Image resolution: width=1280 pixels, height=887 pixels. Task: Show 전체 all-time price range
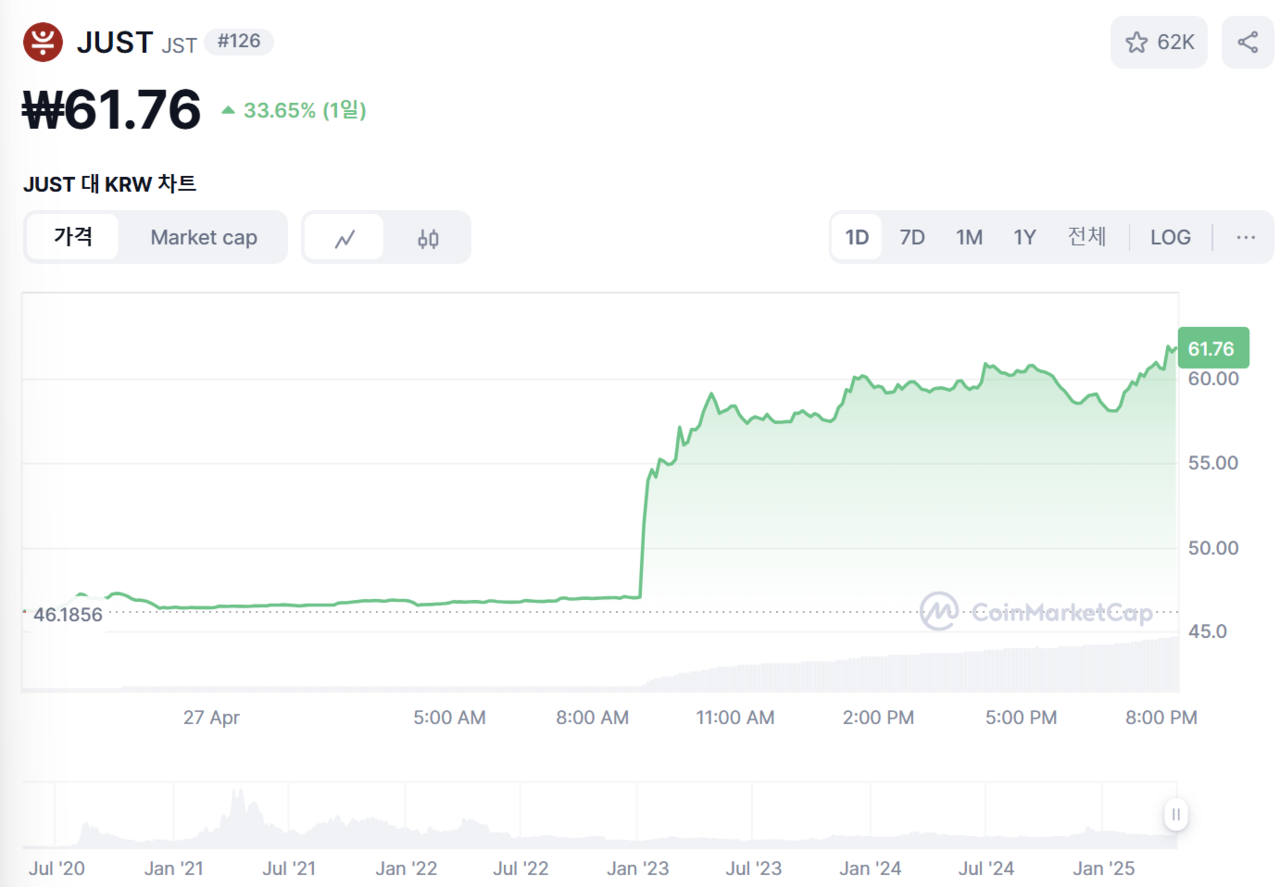click(1086, 238)
